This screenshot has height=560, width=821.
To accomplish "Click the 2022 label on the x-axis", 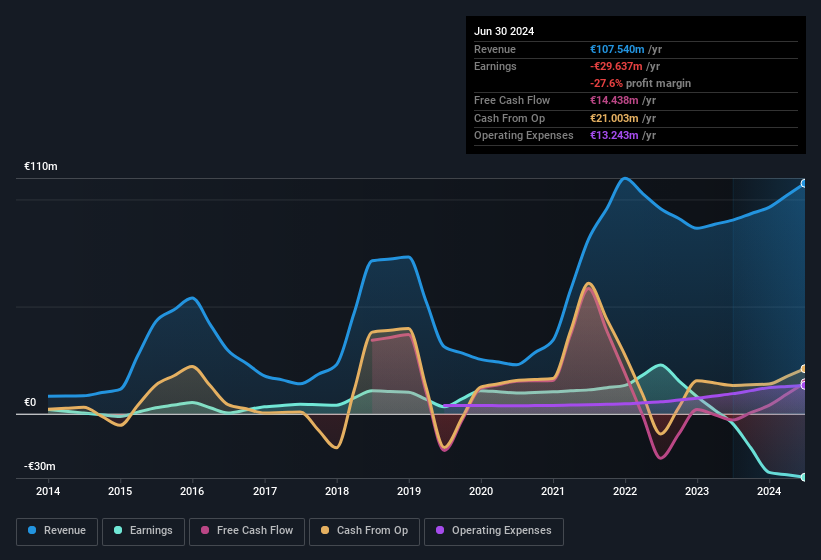I will click(x=625, y=491).
